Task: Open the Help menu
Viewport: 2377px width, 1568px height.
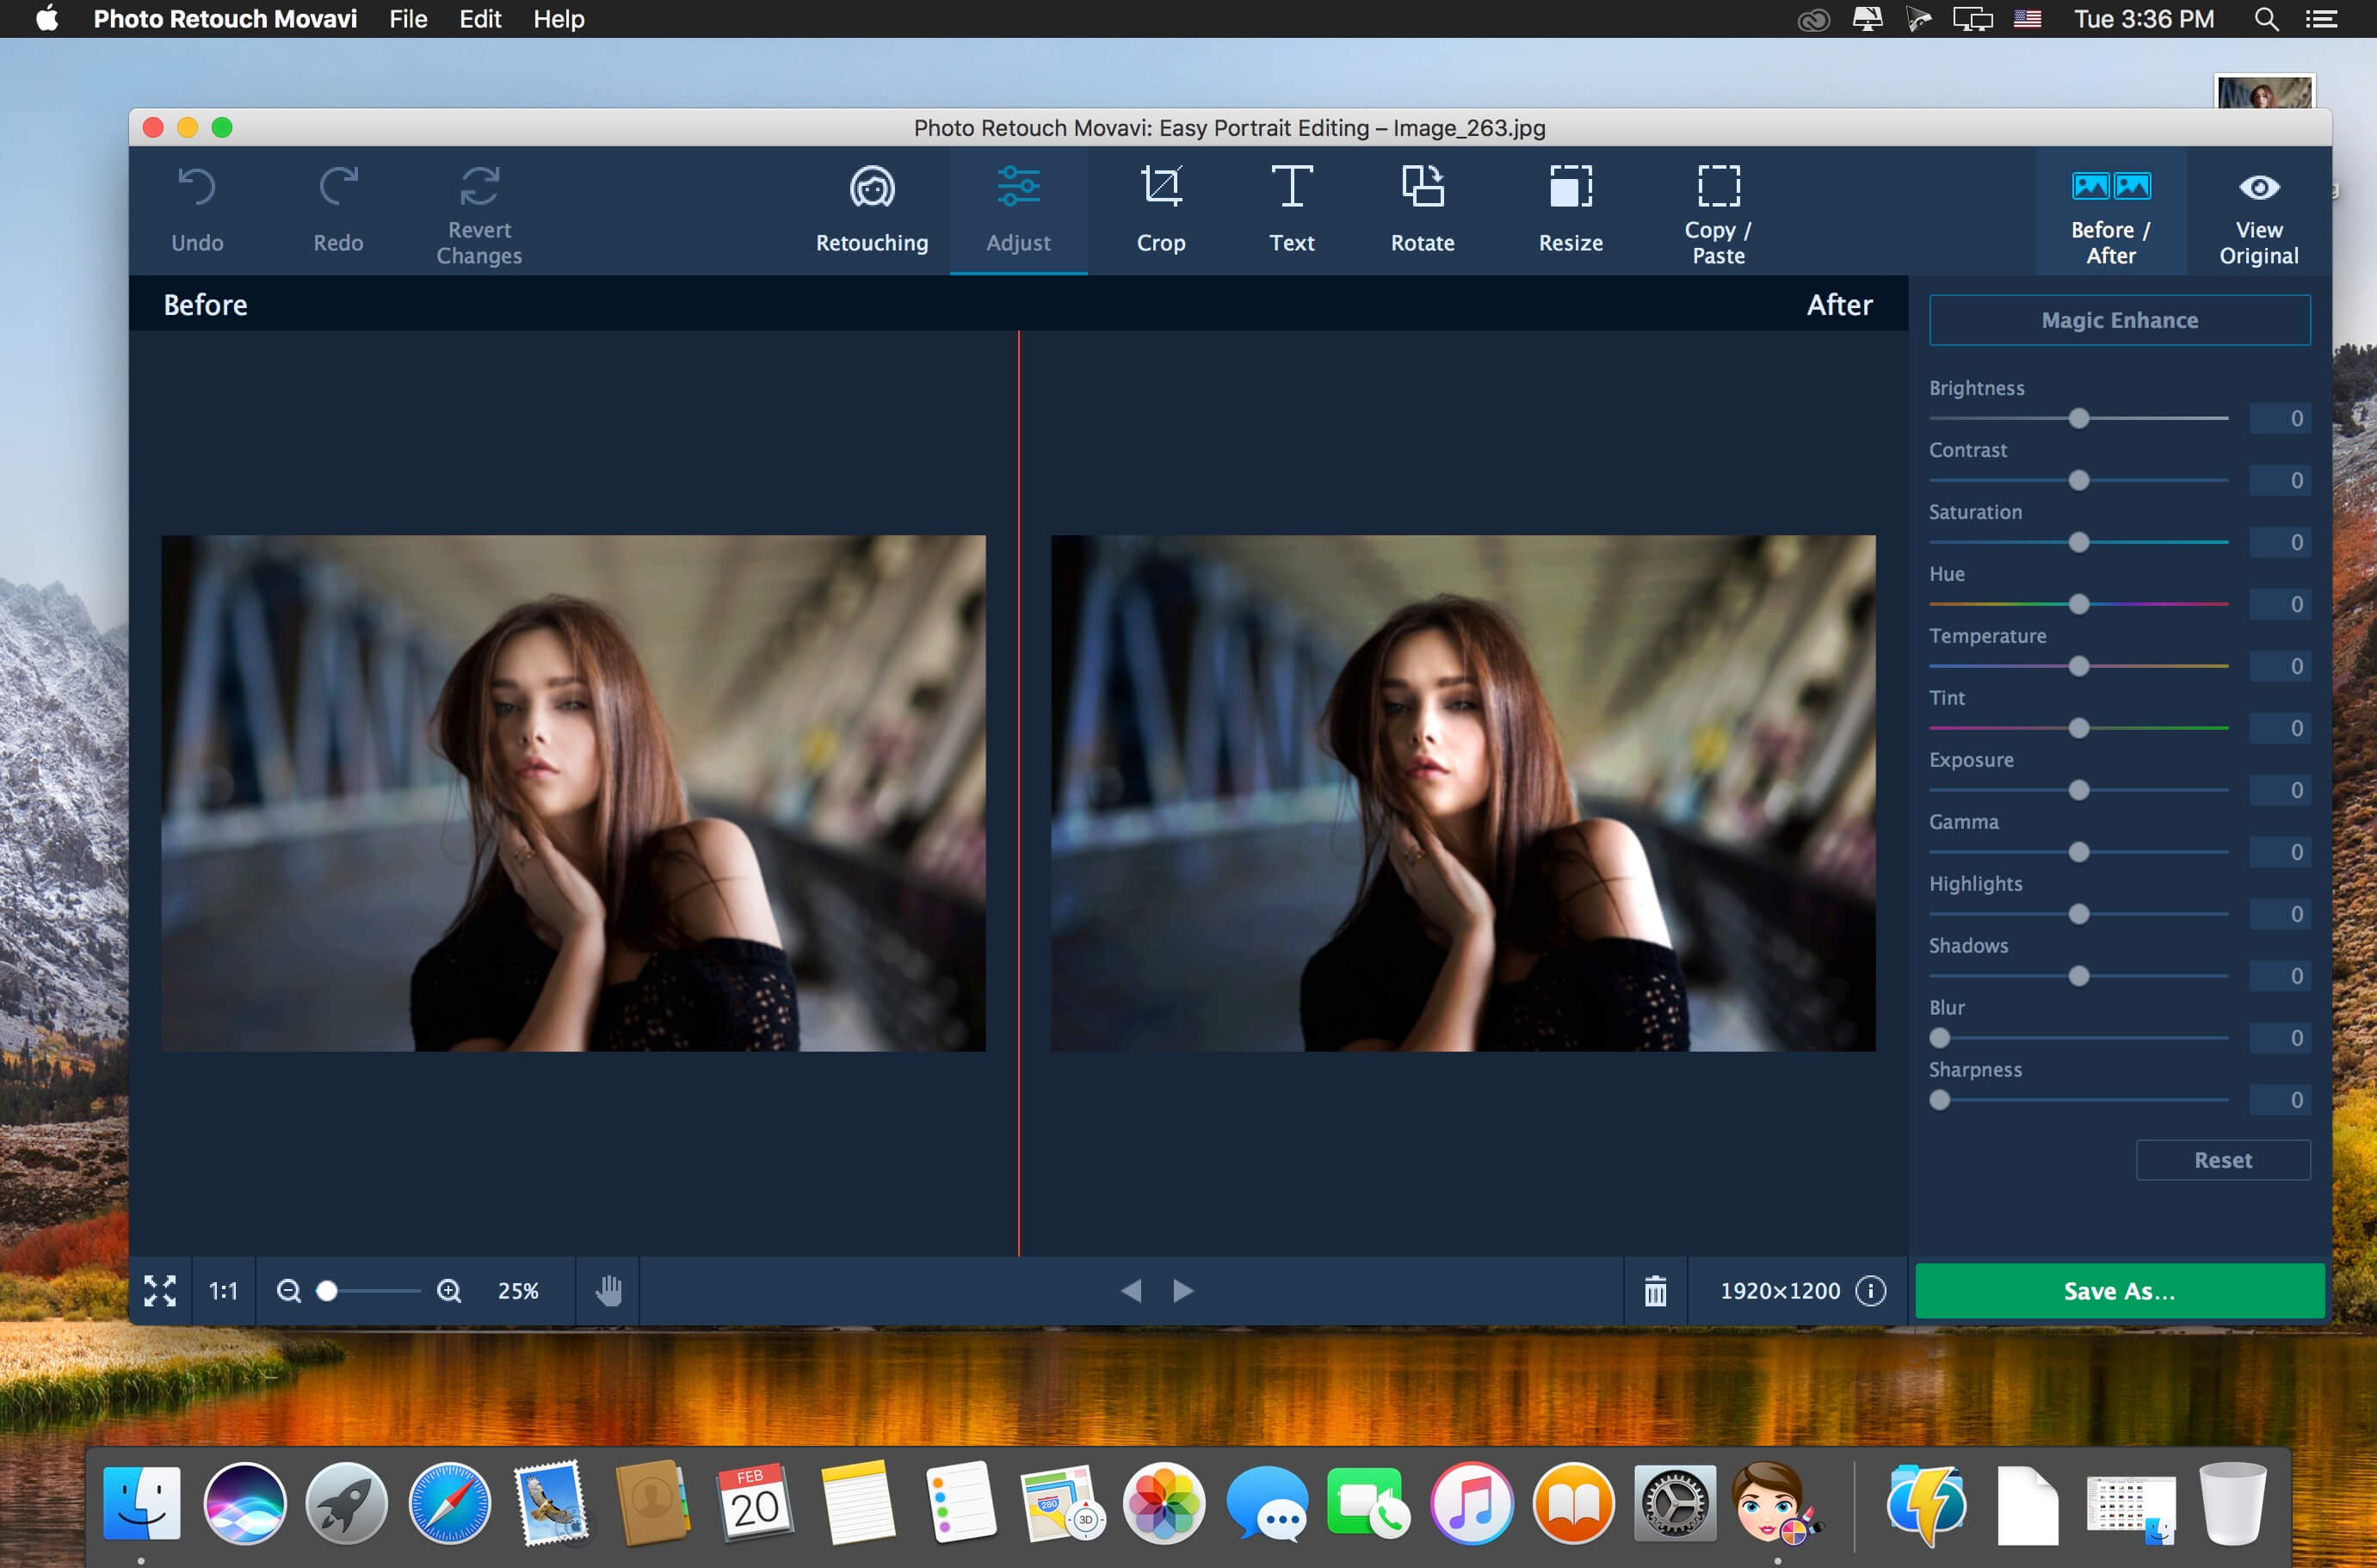Action: [x=558, y=19]
